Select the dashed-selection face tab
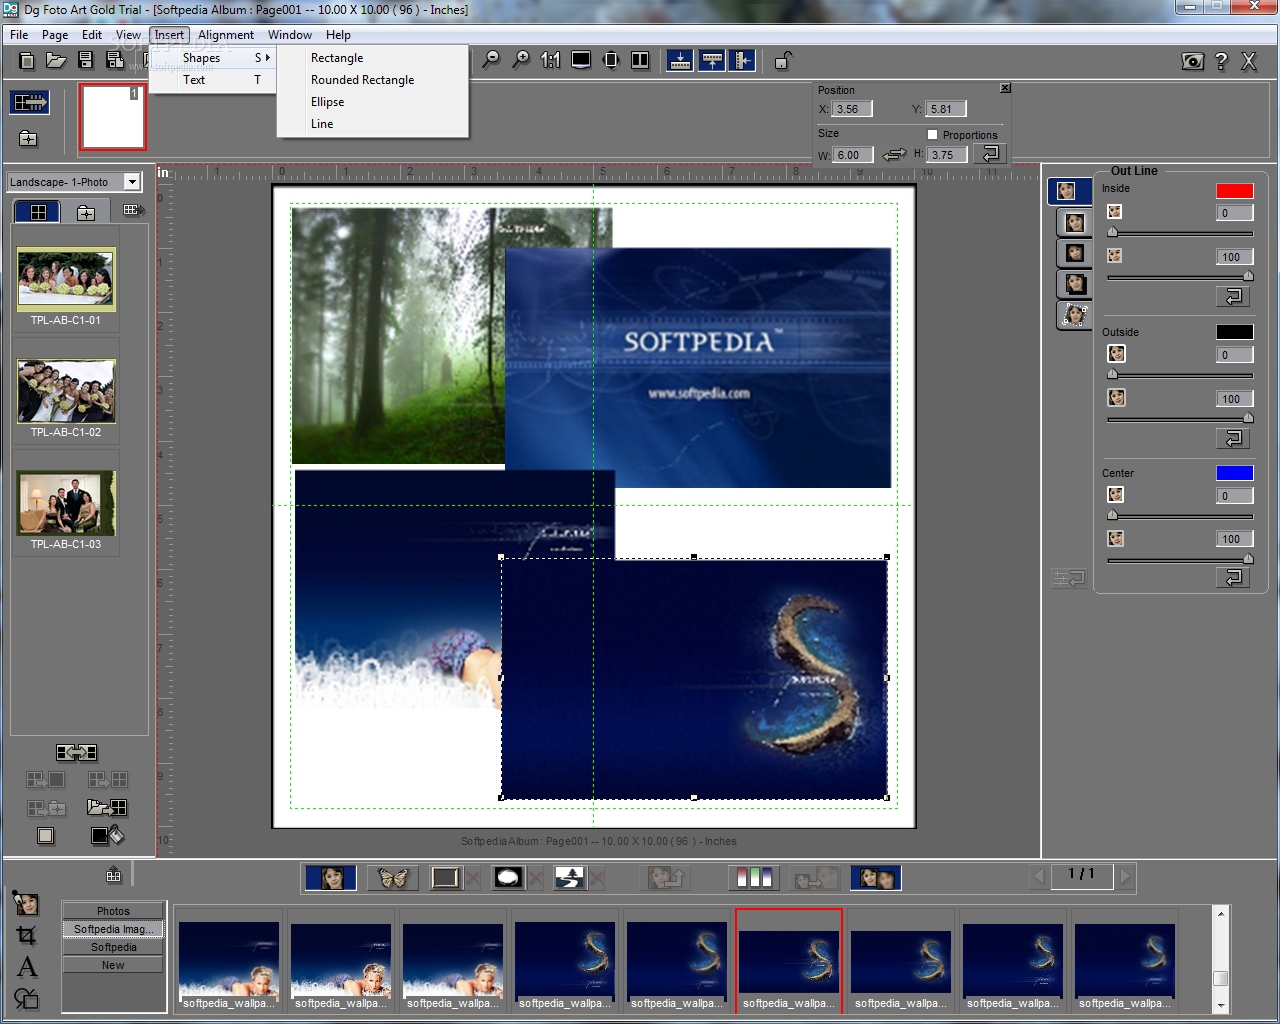This screenshot has height=1024, width=1280. 1075,315
